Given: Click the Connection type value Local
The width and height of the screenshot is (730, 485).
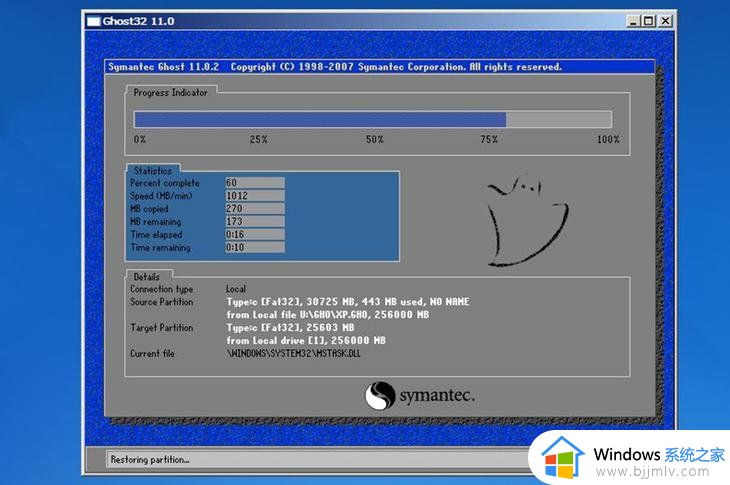Looking at the screenshot, I should pos(236,289).
